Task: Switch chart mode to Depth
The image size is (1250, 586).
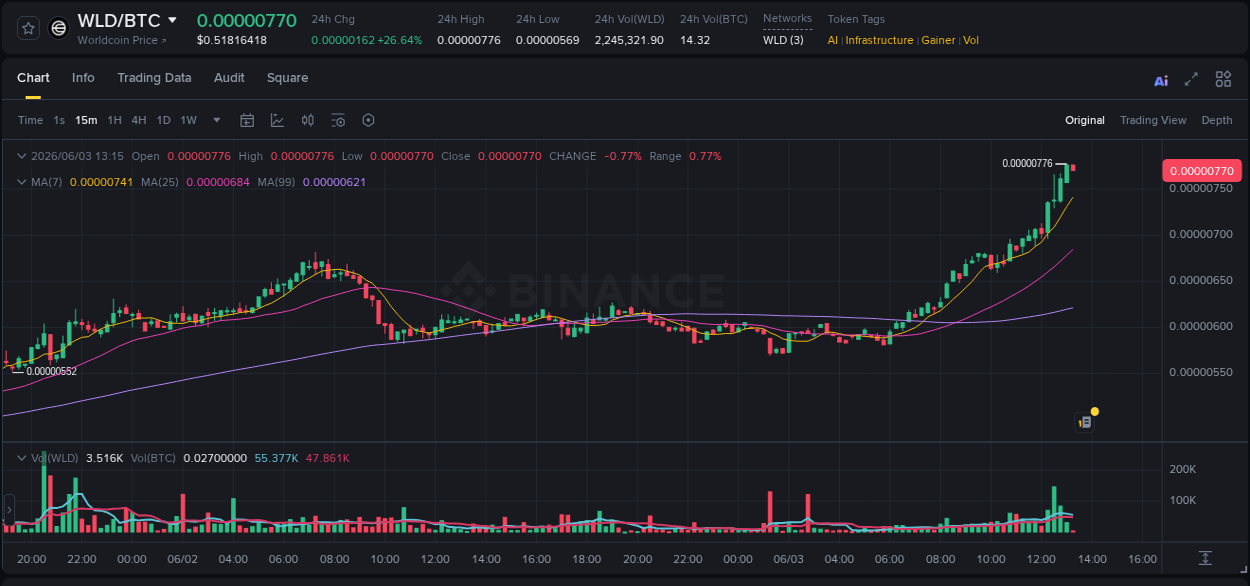Action: (1217, 120)
